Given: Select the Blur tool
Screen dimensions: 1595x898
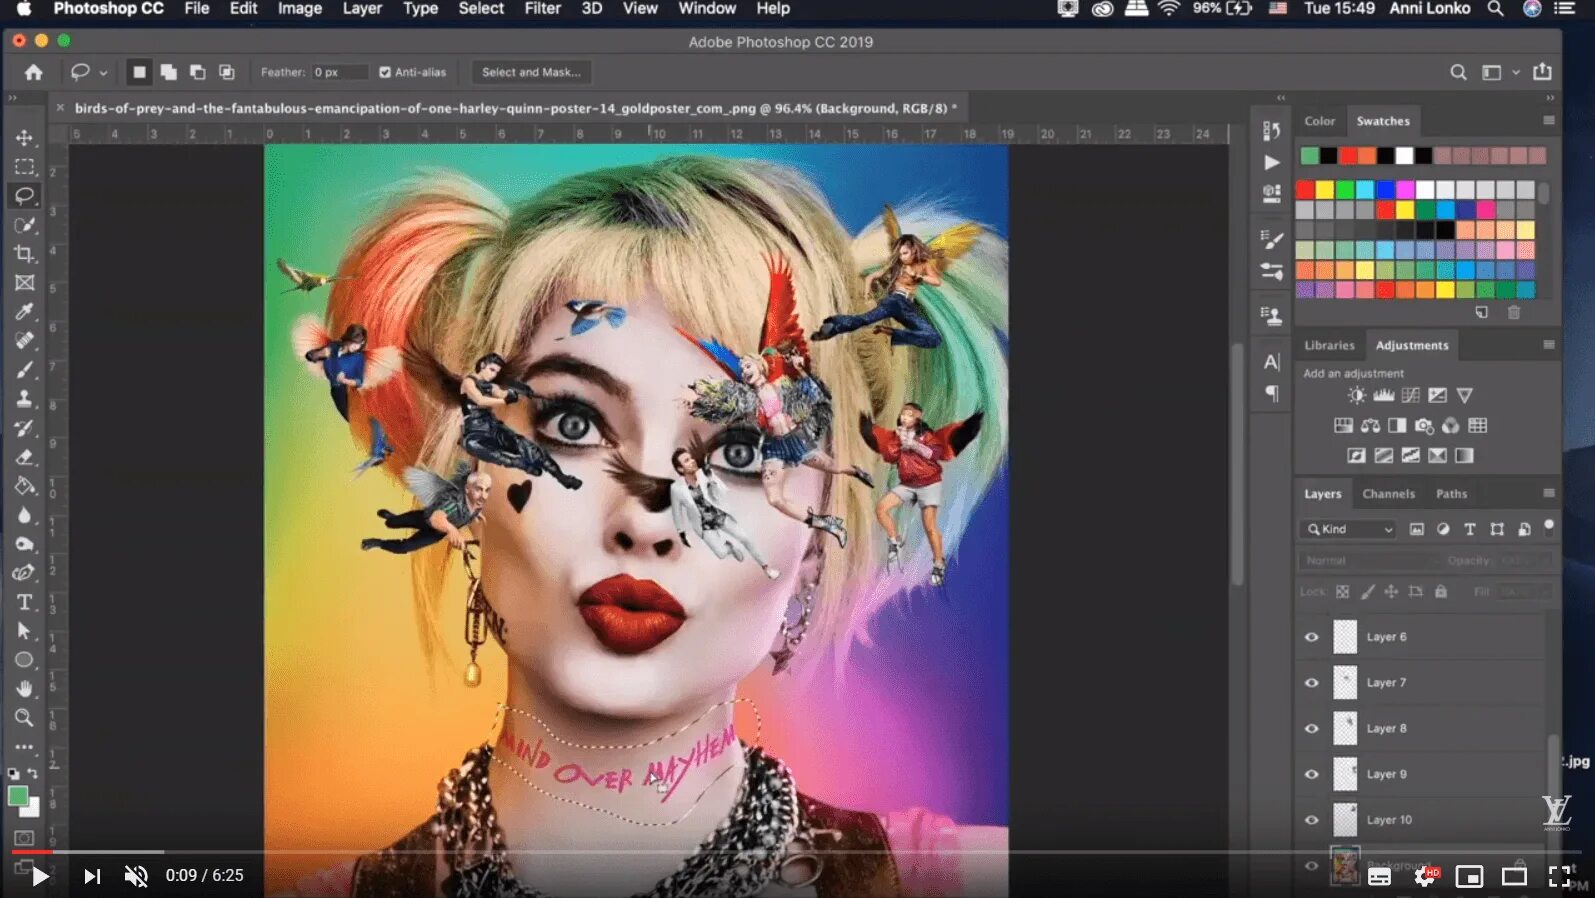Looking at the screenshot, I should click(x=25, y=515).
